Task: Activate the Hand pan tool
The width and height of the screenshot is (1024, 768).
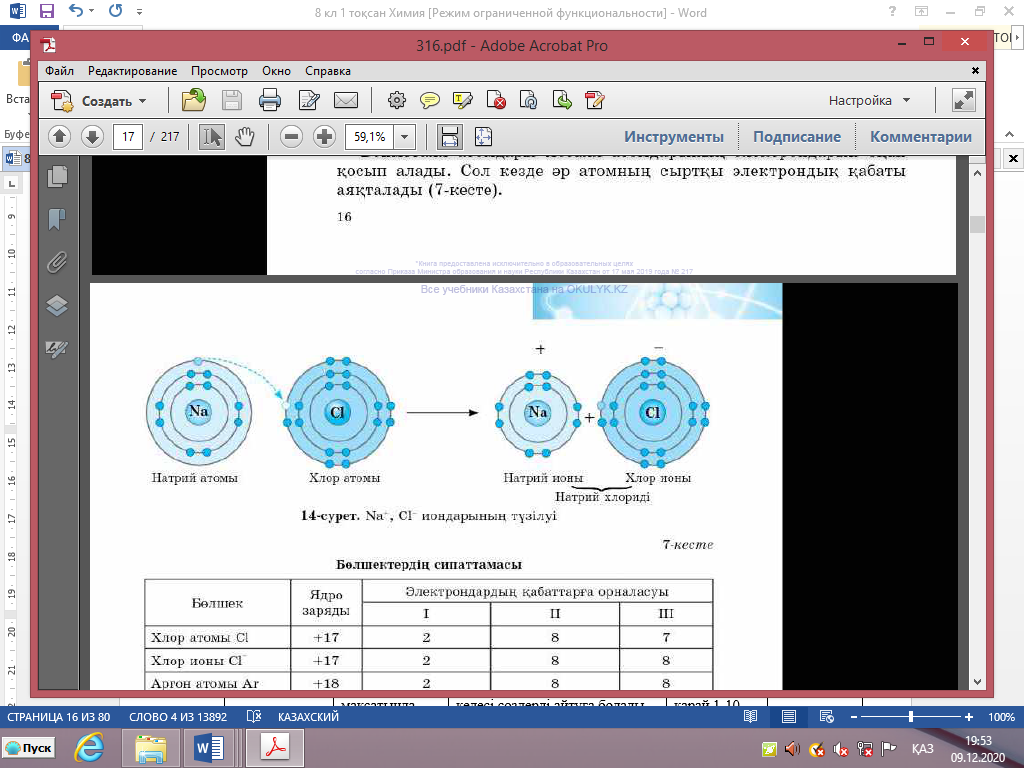Action: 245,137
